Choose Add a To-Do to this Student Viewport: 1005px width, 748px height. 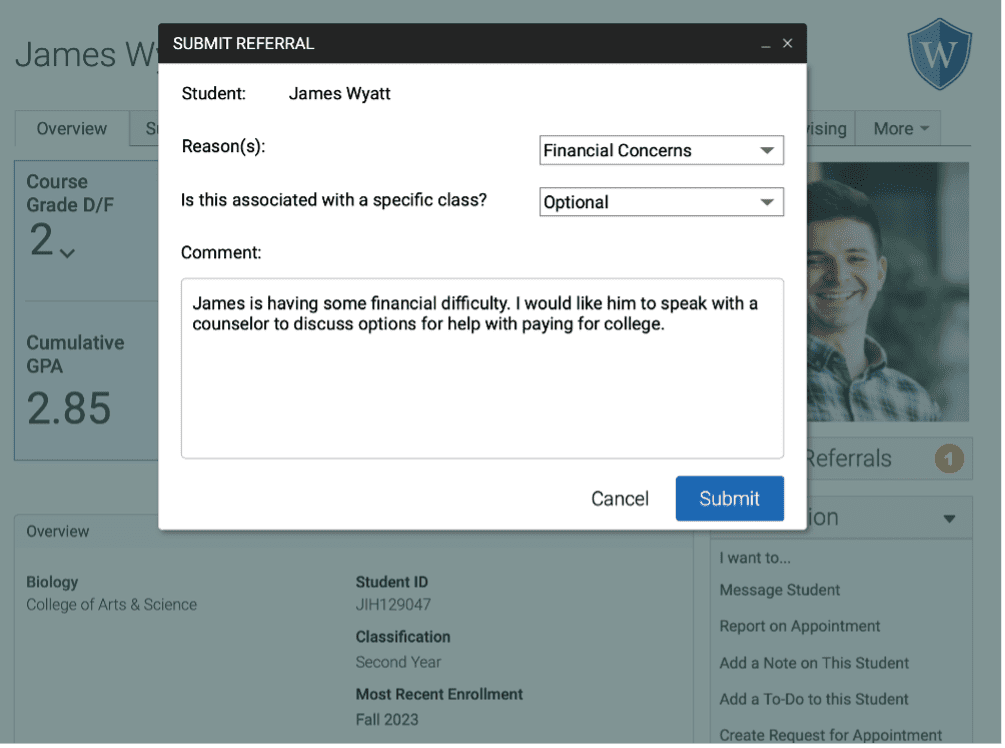(x=813, y=699)
